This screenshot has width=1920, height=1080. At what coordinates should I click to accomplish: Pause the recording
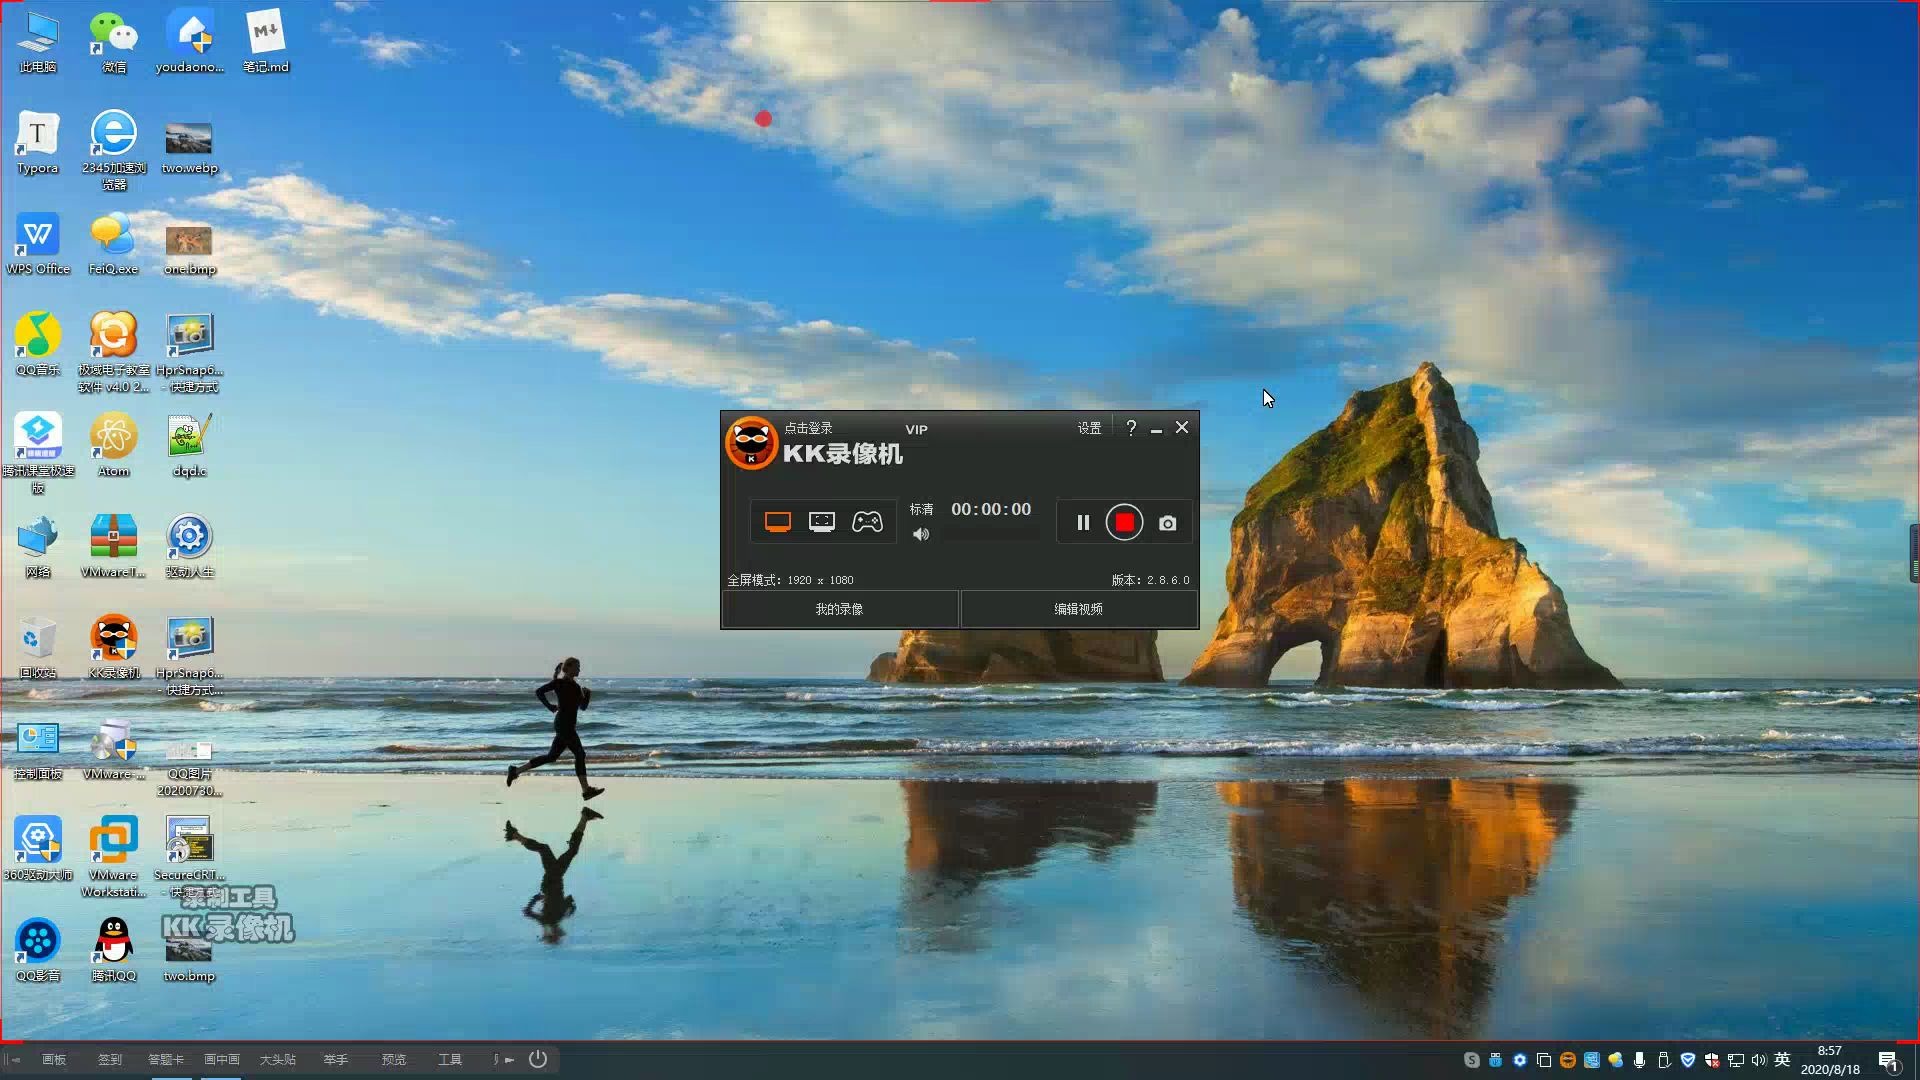(x=1082, y=523)
